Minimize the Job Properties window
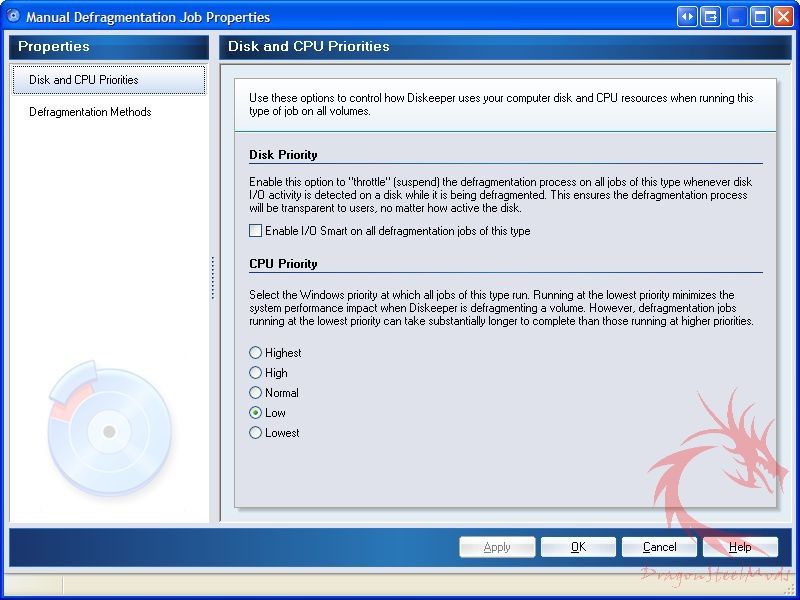The width and height of the screenshot is (800, 600). tap(737, 17)
